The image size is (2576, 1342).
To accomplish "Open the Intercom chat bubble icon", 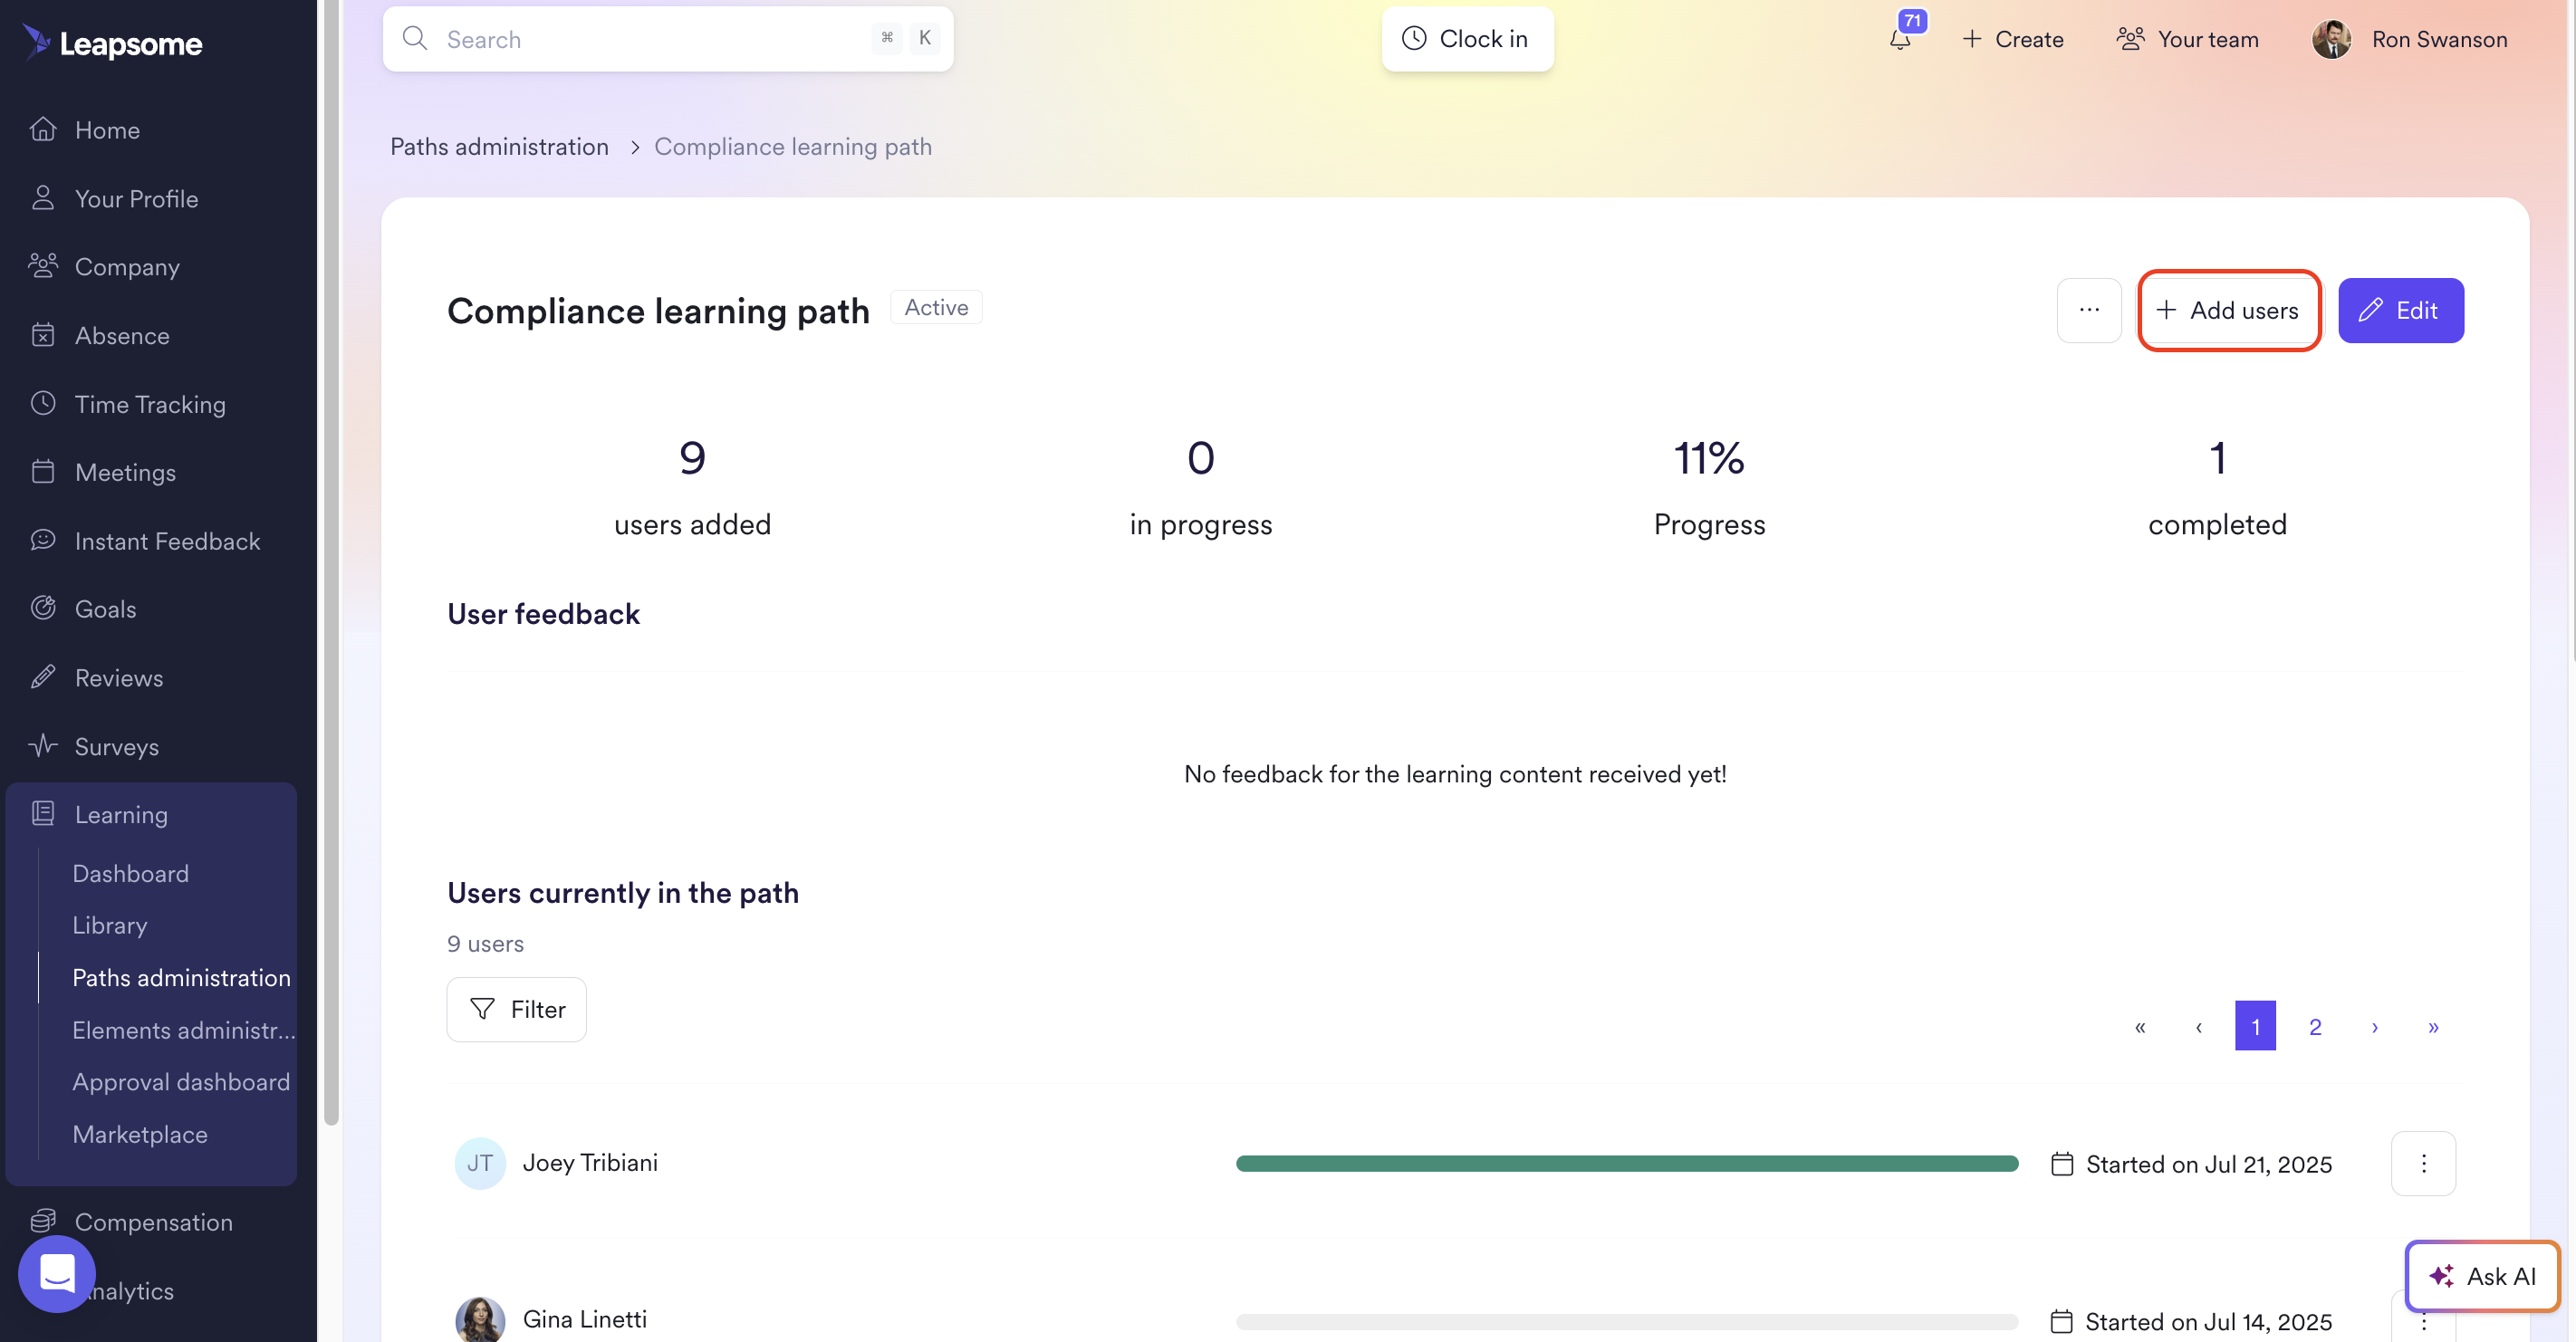I will click(57, 1273).
